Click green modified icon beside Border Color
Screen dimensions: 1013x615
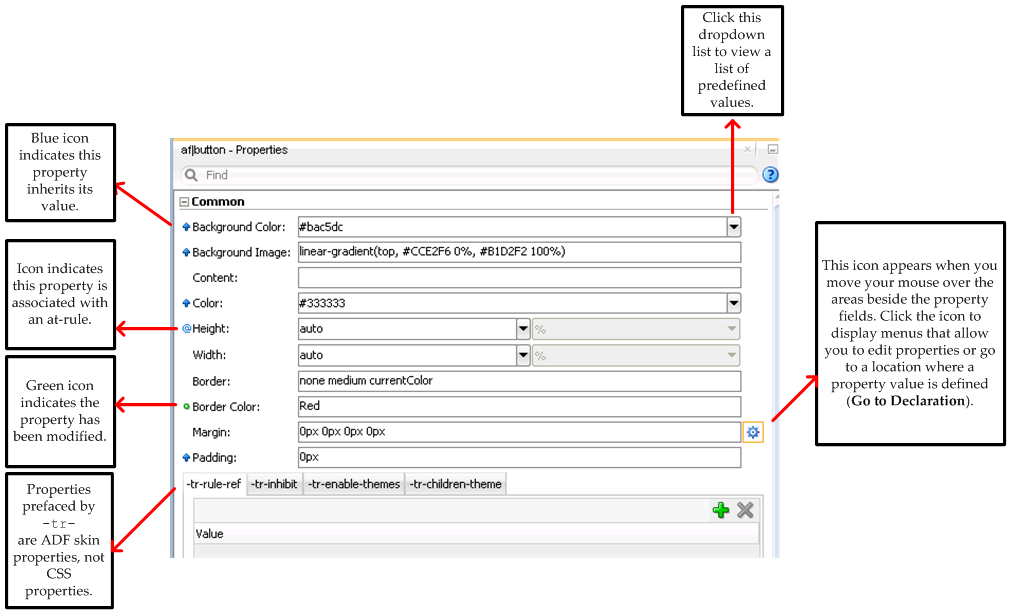click(x=186, y=406)
